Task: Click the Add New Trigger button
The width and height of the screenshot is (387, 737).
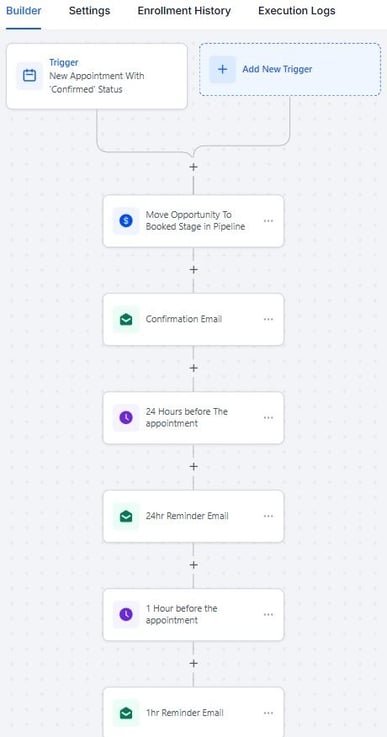Action: coord(290,69)
